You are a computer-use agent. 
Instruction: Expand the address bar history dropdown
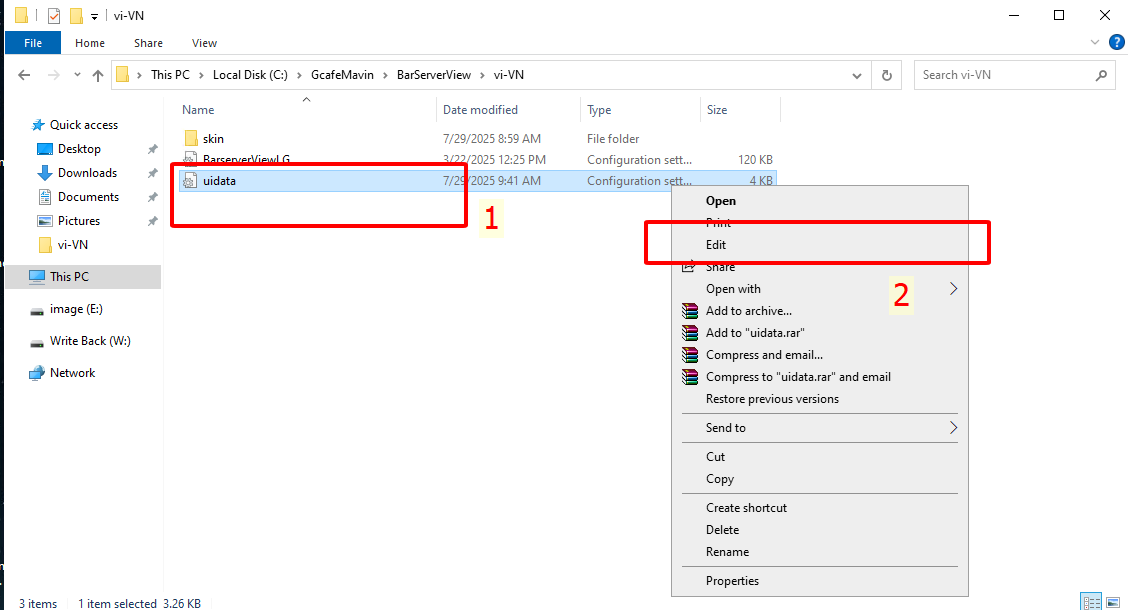[857, 76]
